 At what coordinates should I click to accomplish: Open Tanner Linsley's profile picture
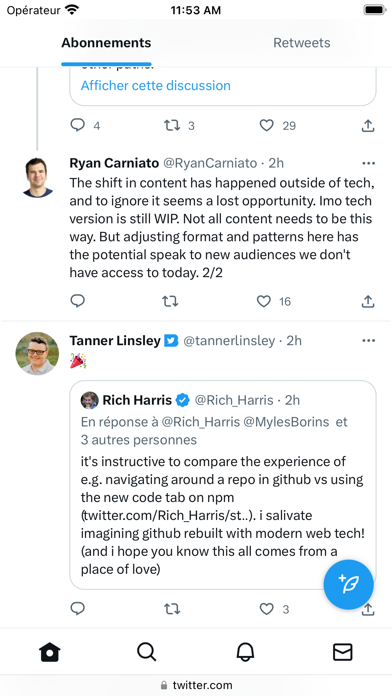37,354
